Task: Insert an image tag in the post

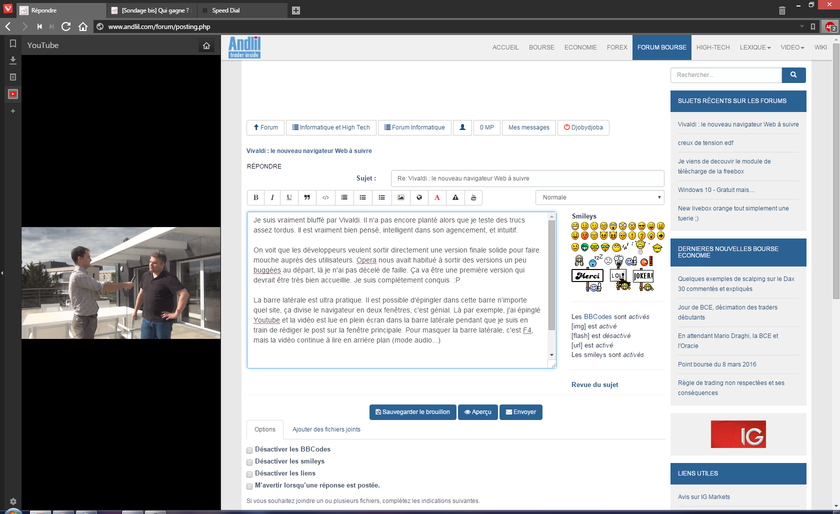Action: click(x=400, y=198)
